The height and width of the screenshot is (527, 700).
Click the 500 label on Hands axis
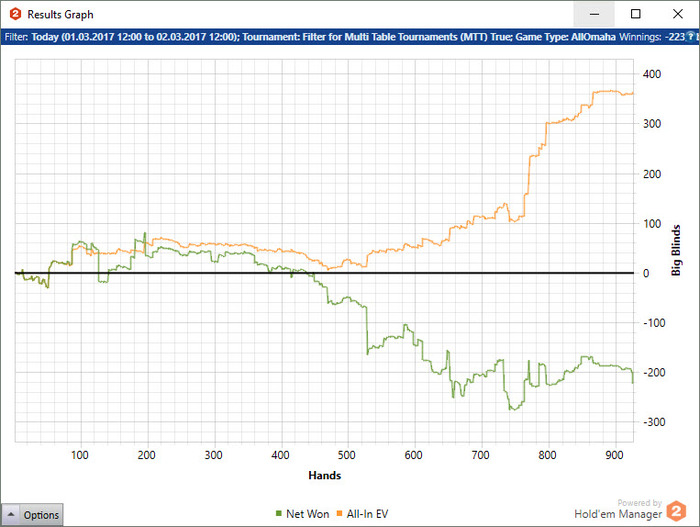tap(346, 455)
